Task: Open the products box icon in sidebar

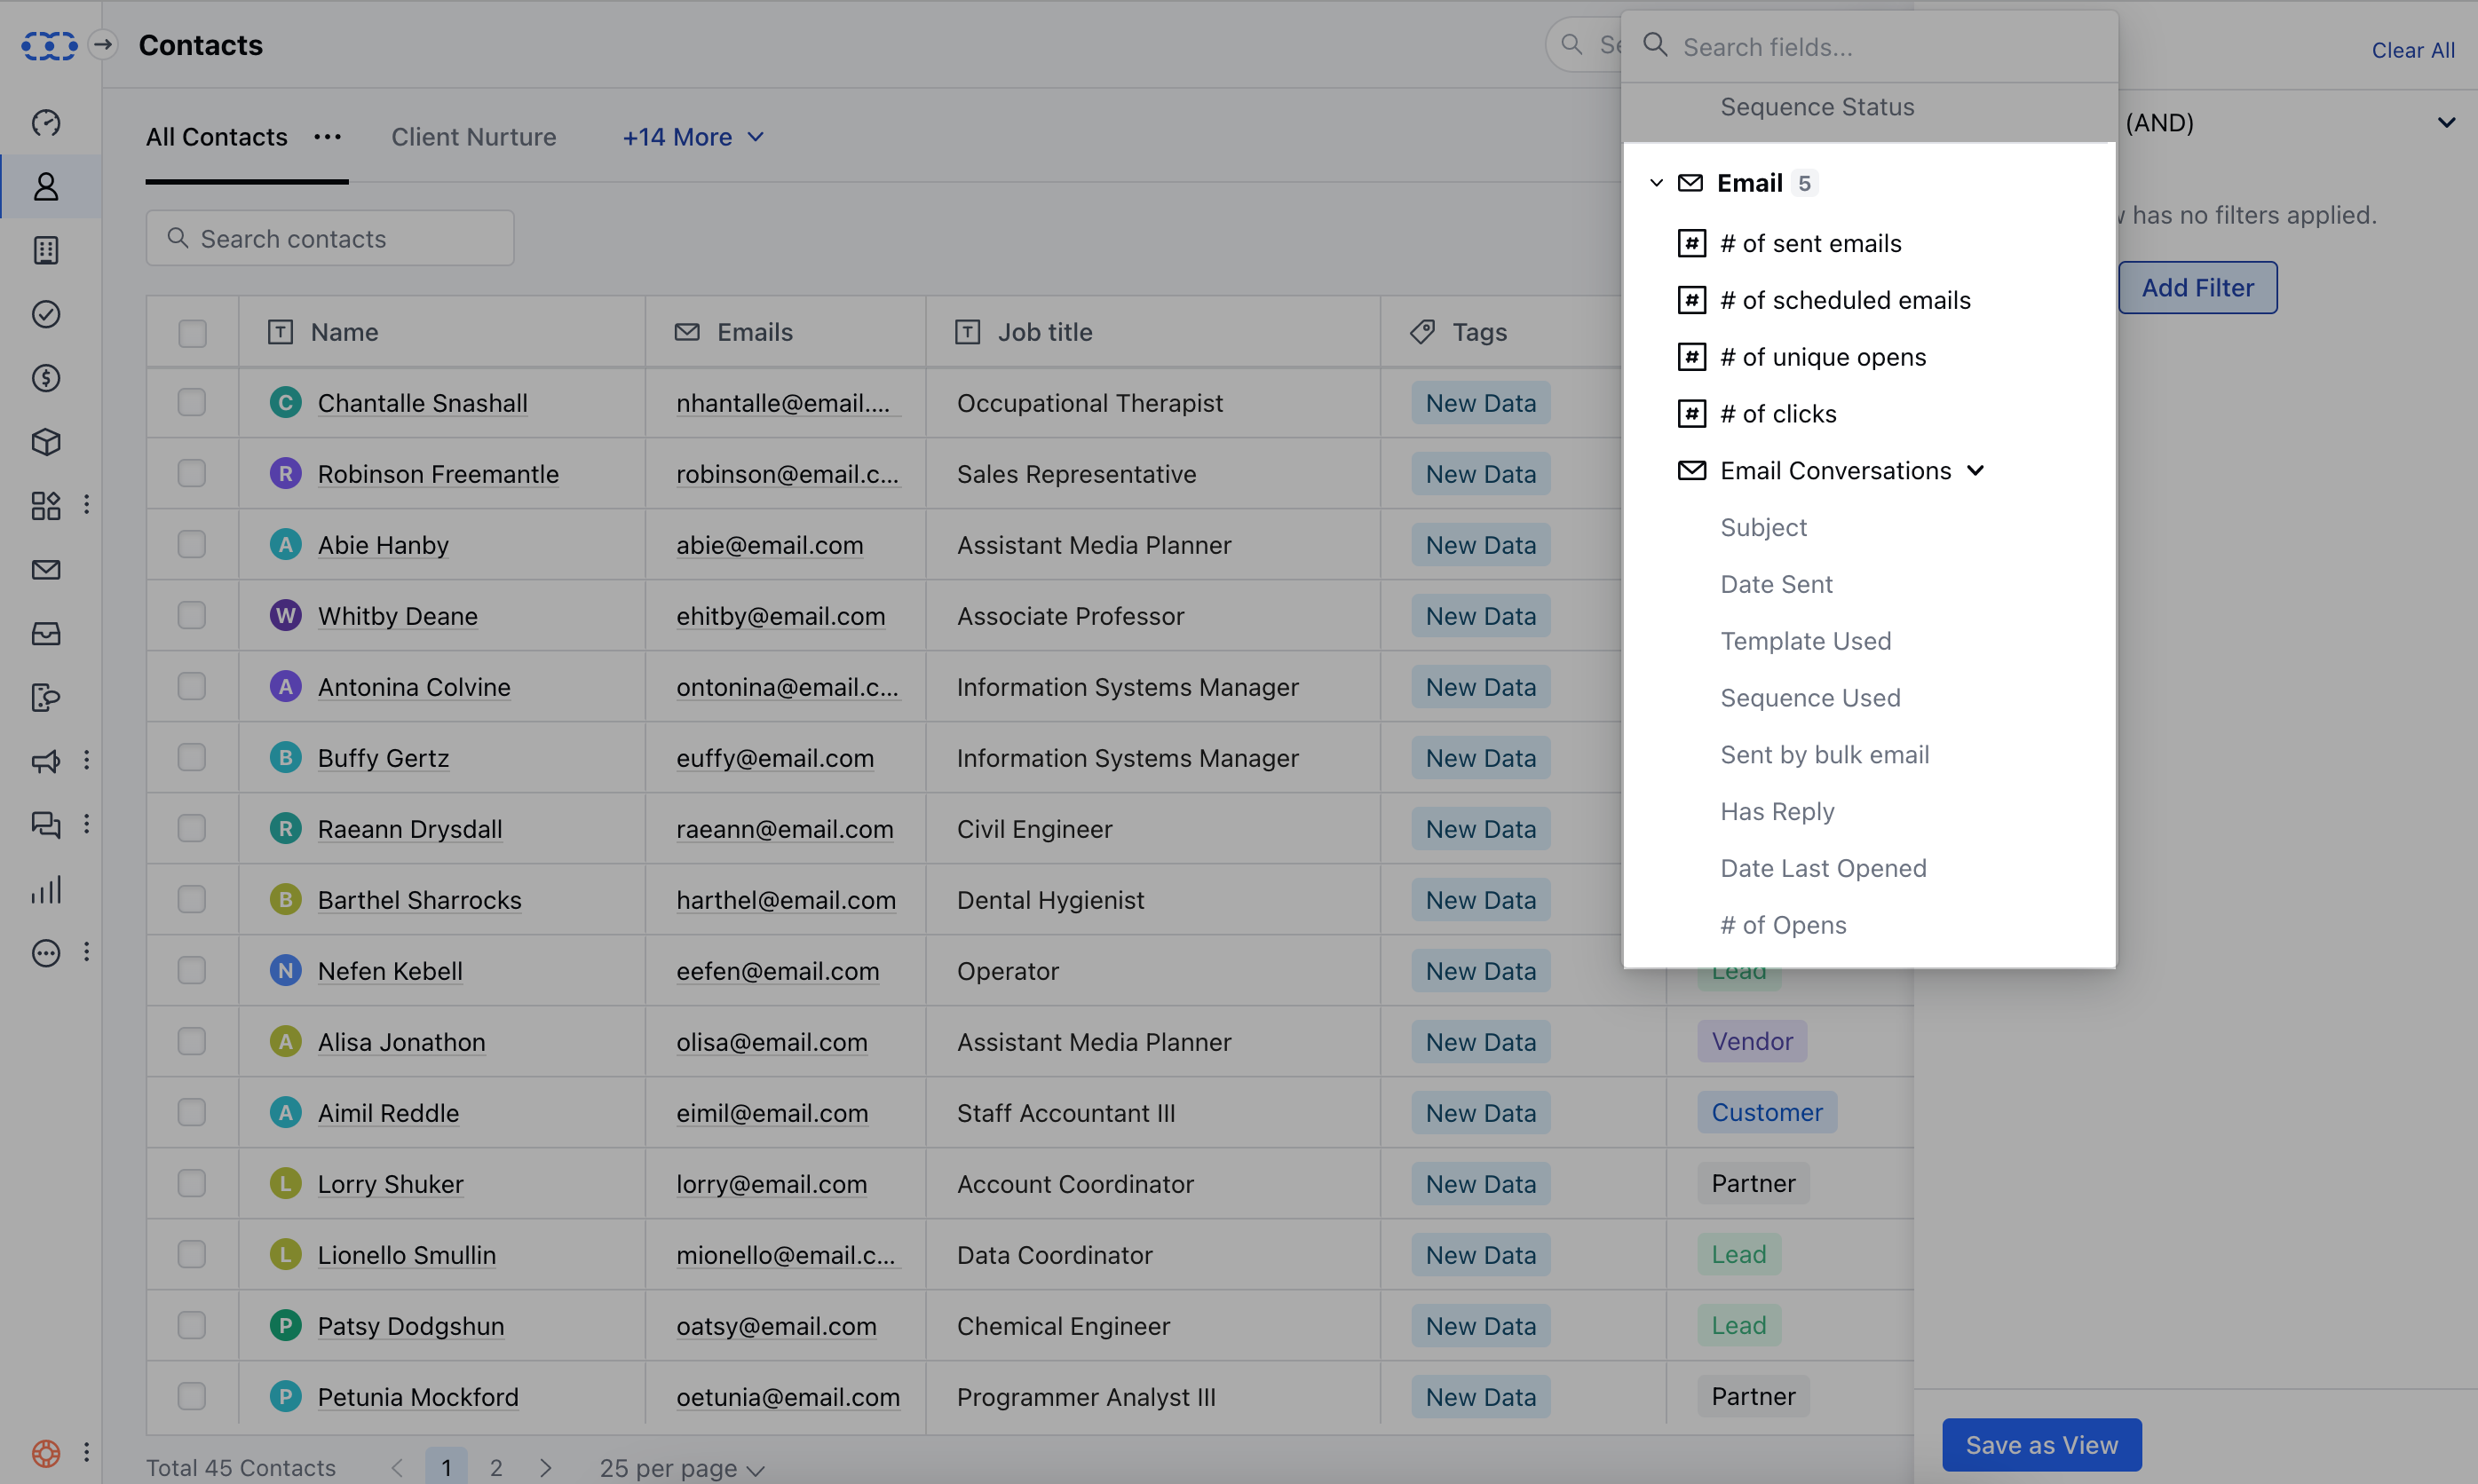Action: click(x=46, y=442)
